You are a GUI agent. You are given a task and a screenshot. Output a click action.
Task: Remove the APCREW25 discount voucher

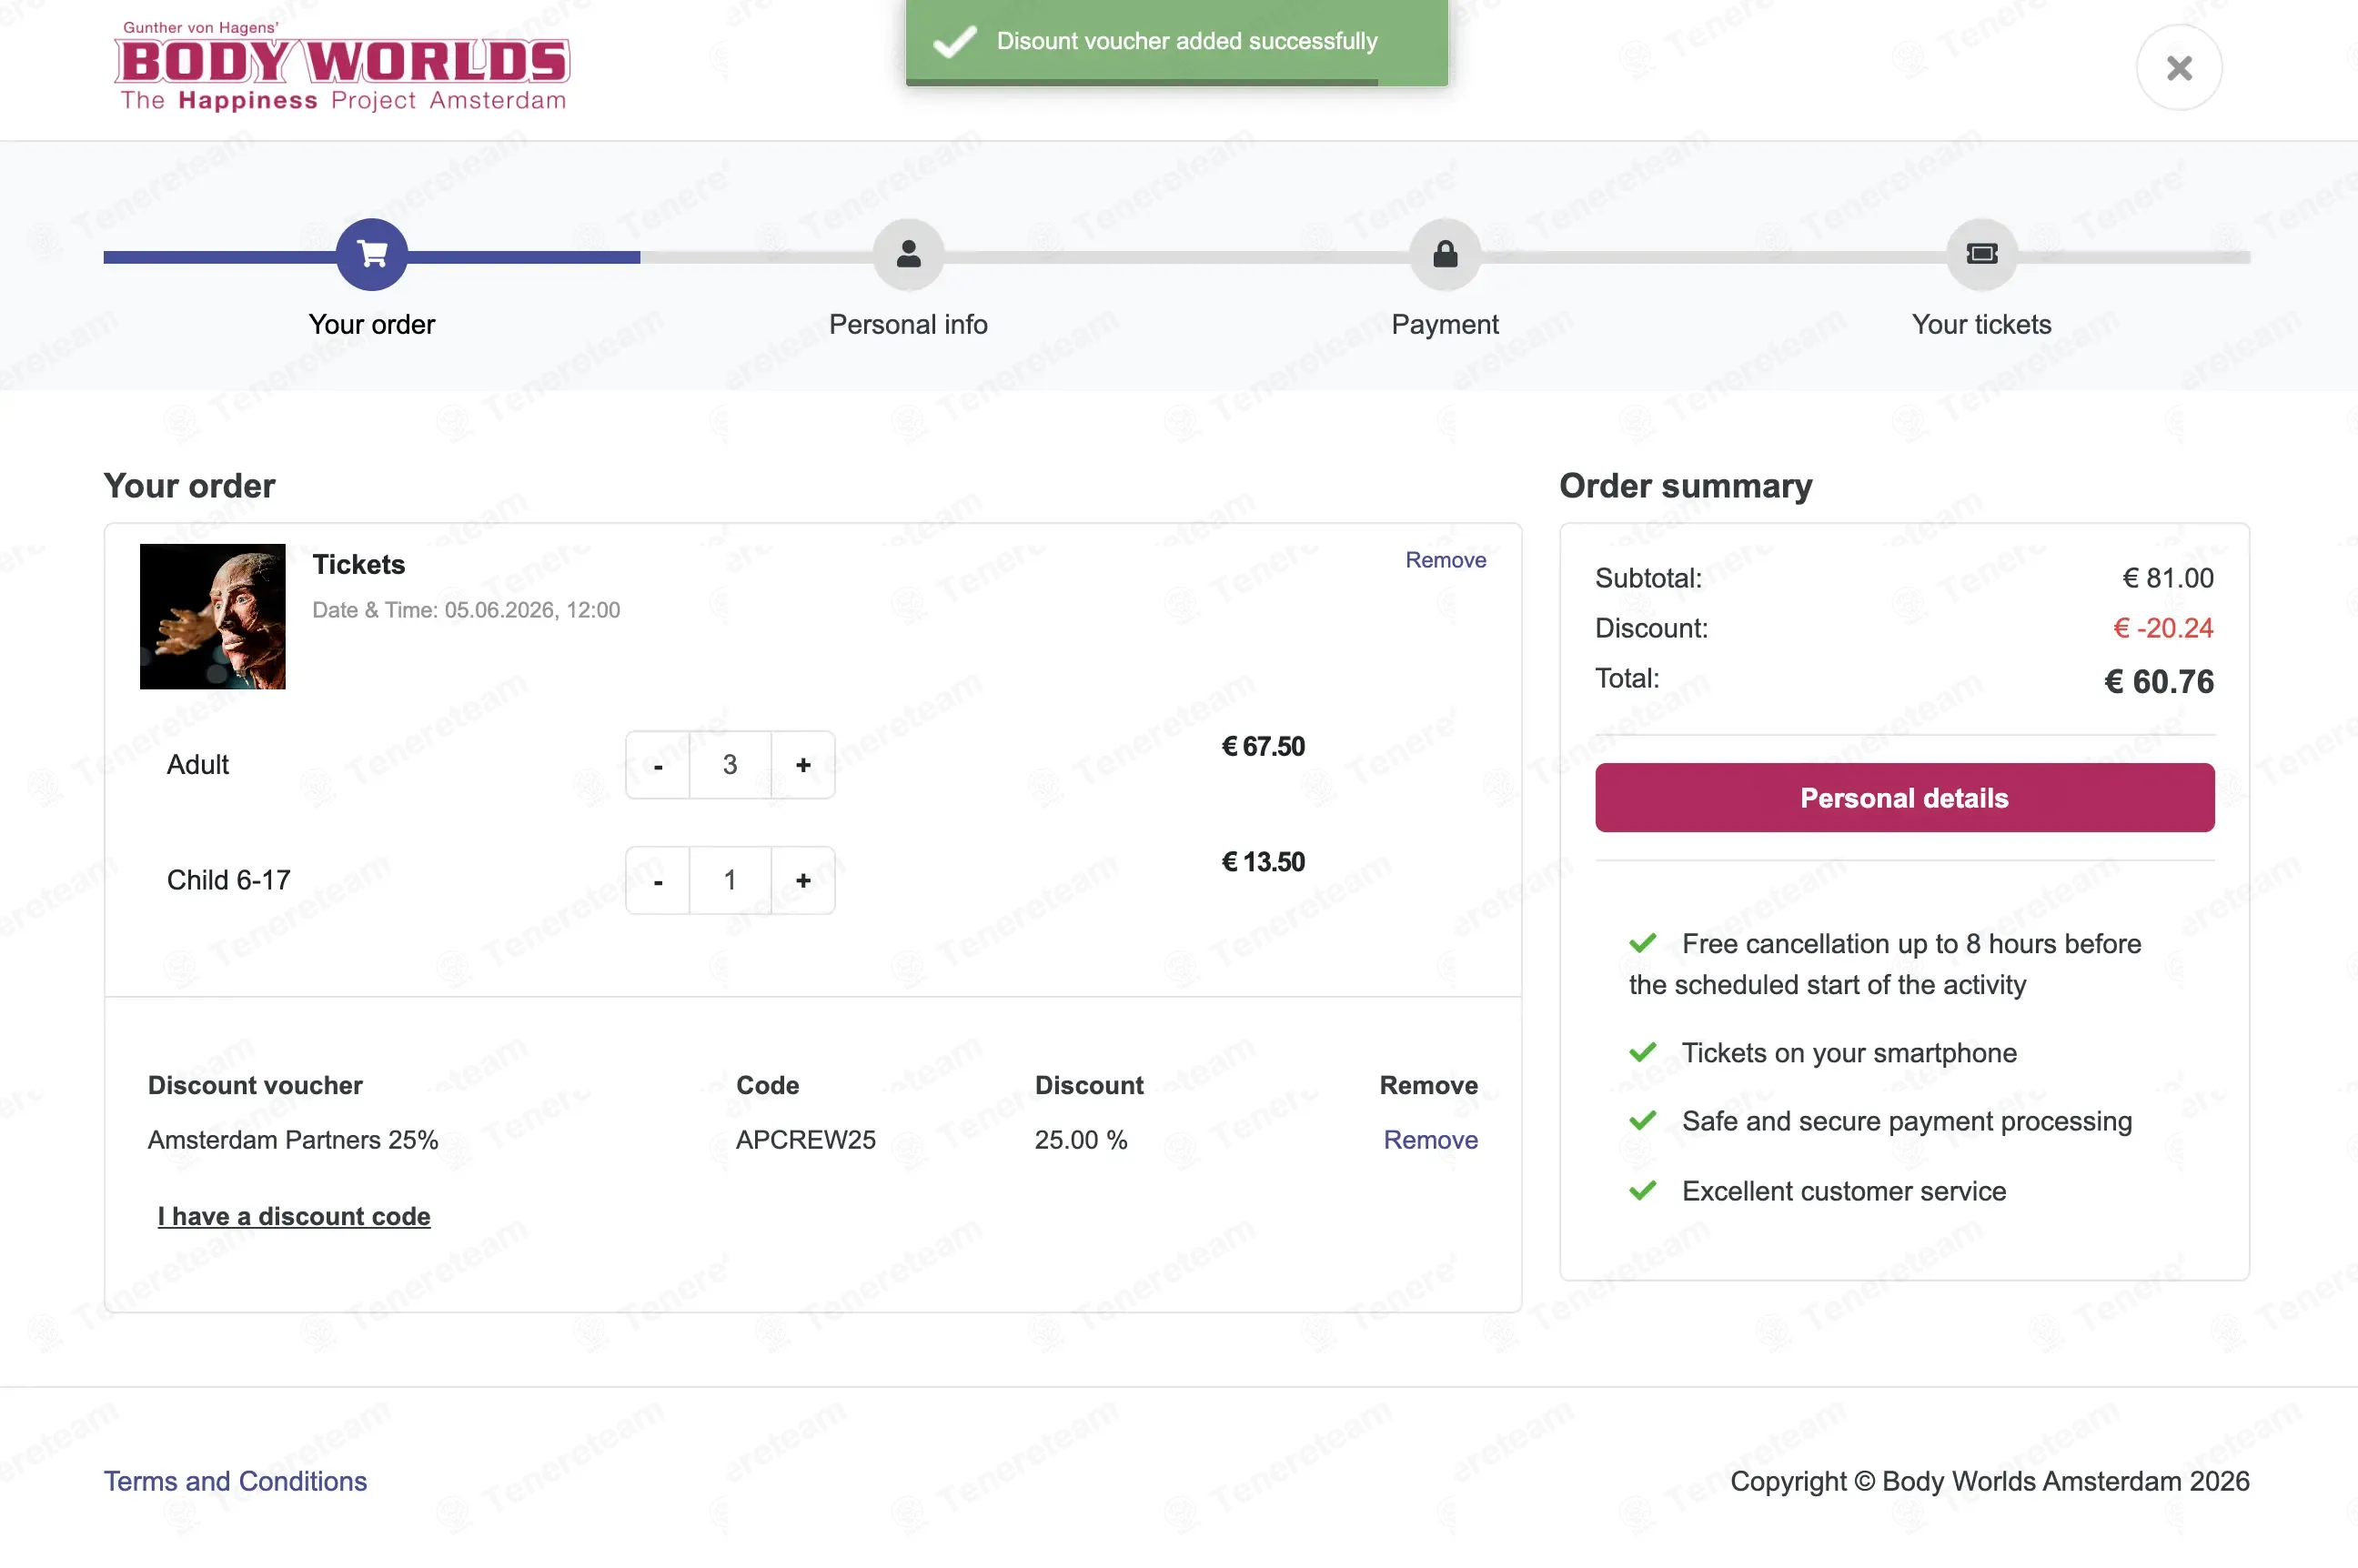click(1430, 1140)
